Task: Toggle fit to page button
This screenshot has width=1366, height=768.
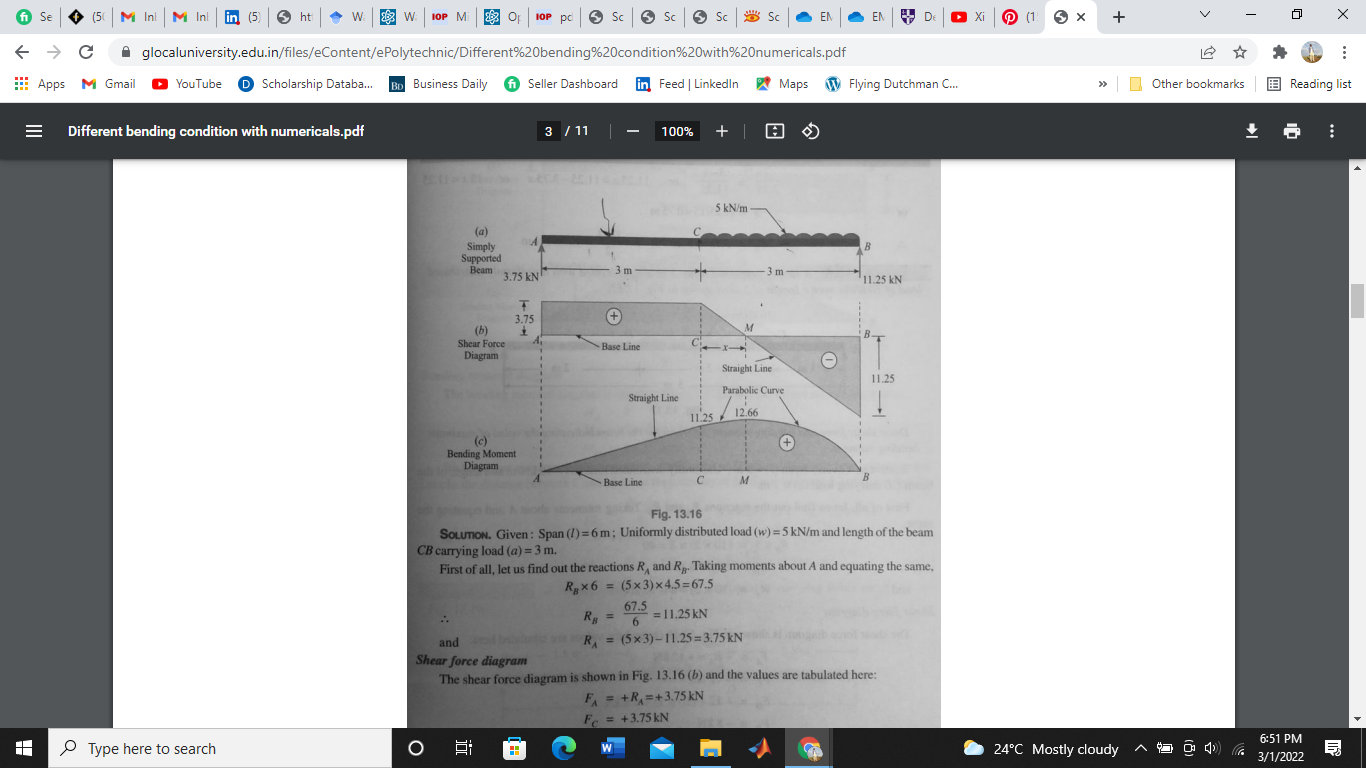Action: click(774, 131)
